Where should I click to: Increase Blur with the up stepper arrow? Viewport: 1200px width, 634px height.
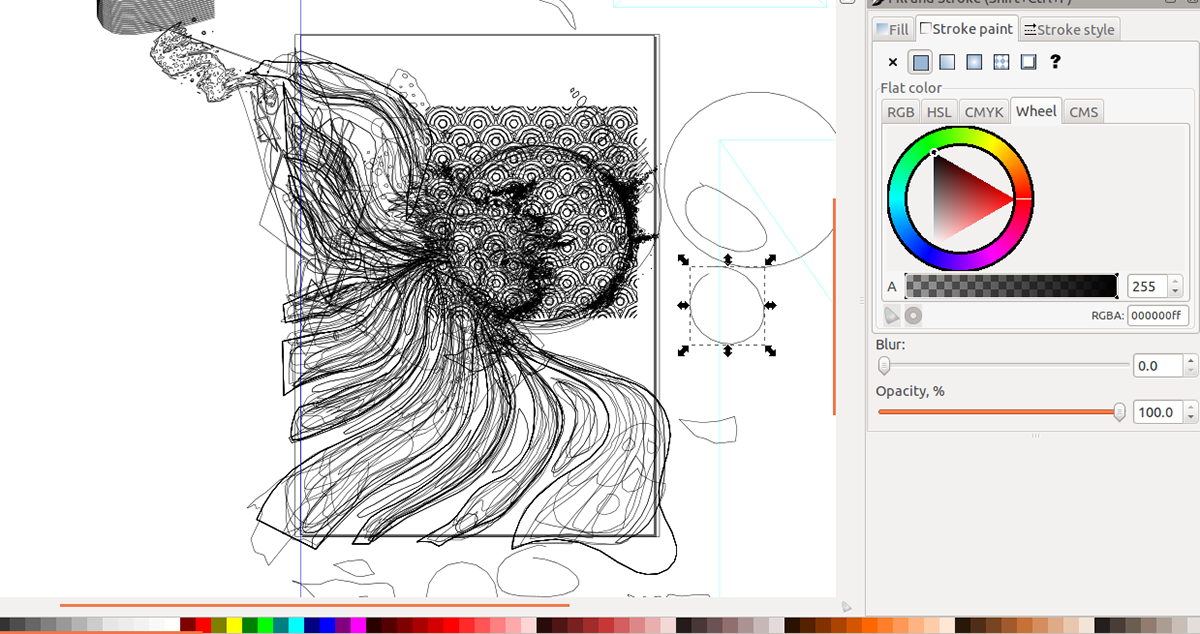[1189, 361]
